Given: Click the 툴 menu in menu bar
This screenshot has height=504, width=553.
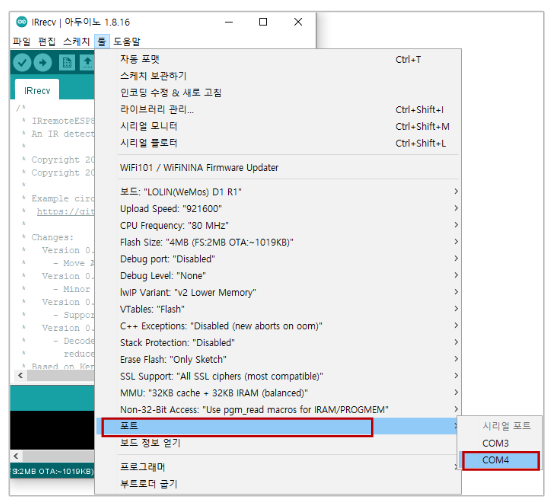Looking at the screenshot, I should (102, 42).
